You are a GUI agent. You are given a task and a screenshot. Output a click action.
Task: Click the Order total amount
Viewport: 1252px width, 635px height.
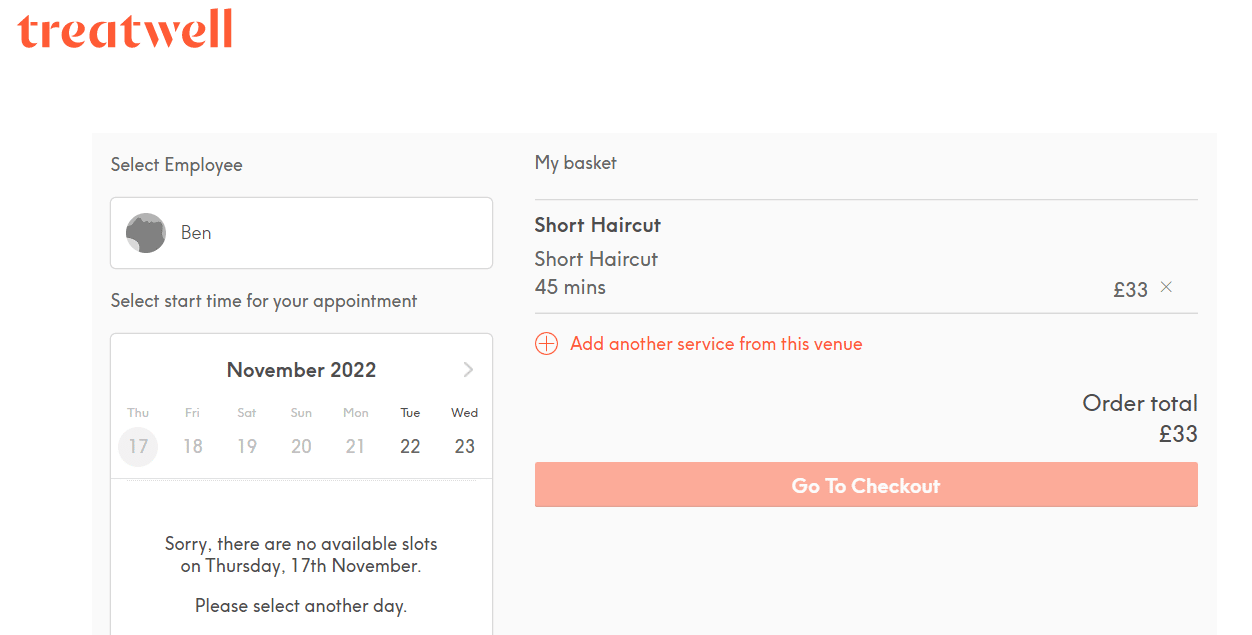point(1178,434)
